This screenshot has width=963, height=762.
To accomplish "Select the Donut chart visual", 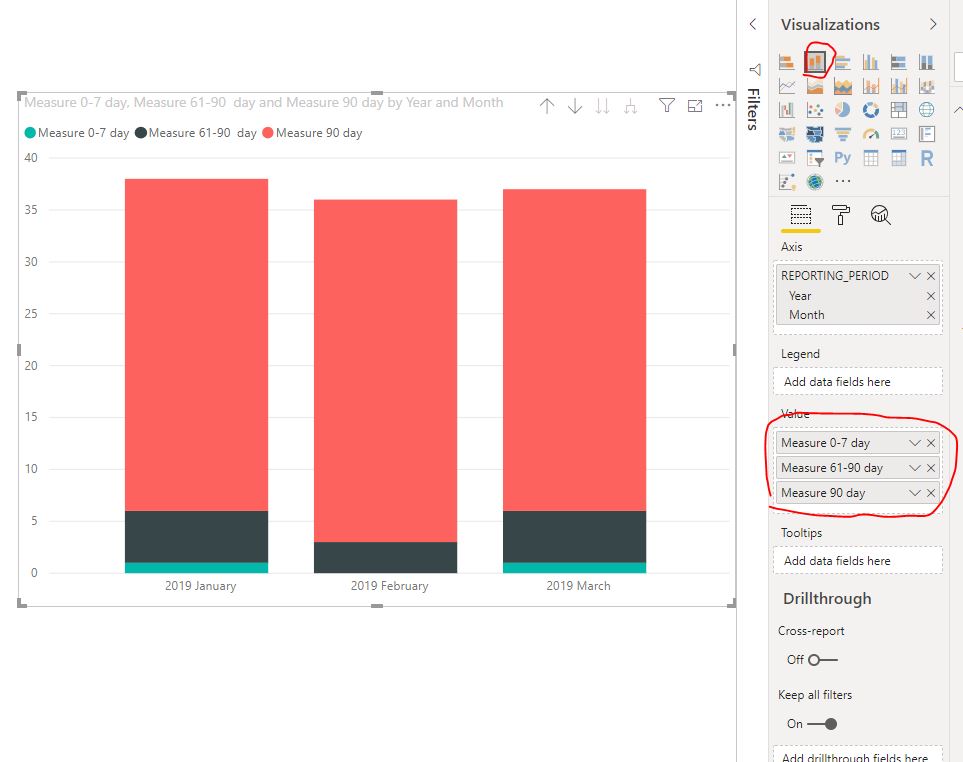I will pyautogui.click(x=870, y=110).
